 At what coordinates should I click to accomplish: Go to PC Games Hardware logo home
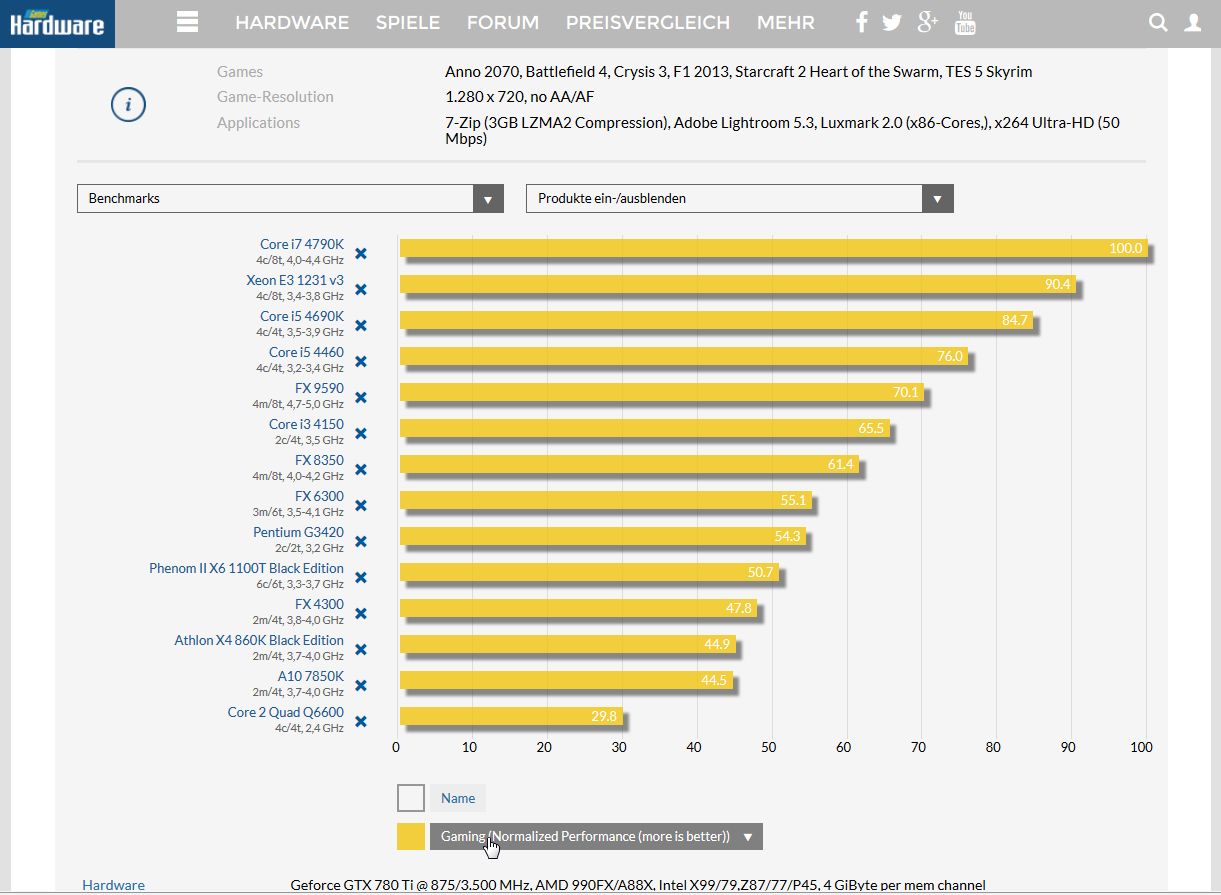57,24
